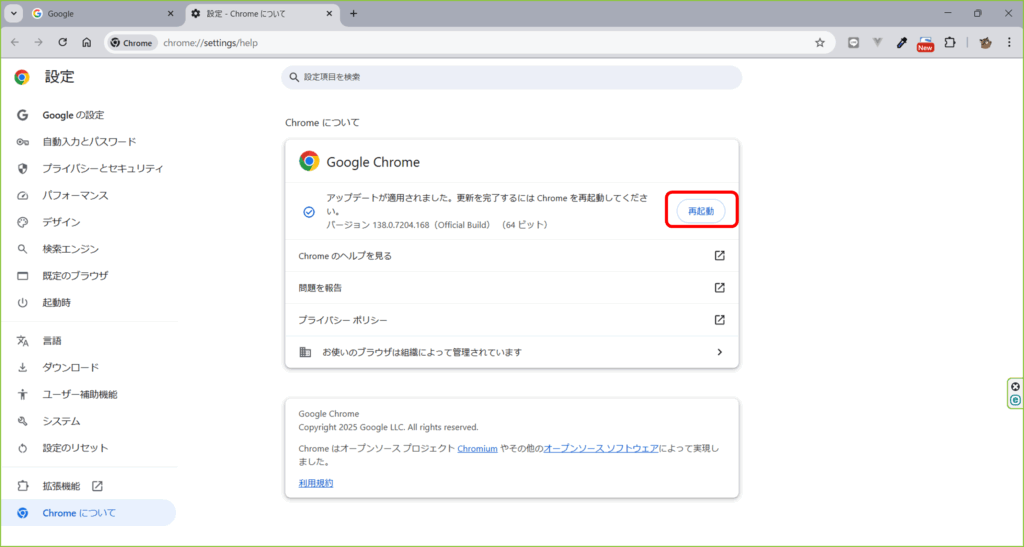Go back with the back arrow

pos(15,42)
